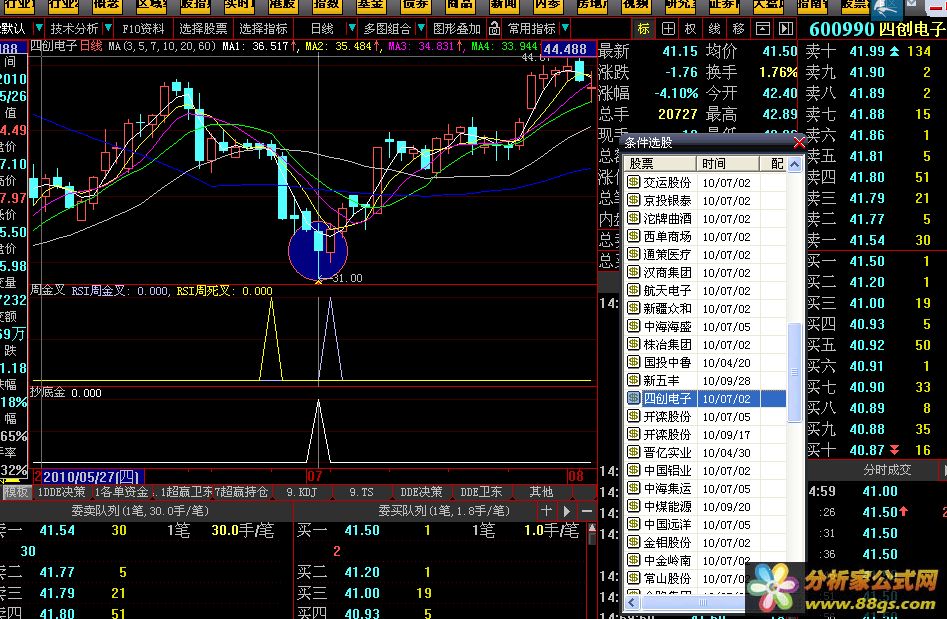Image resolution: width=947 pixels, height=619 pixels.
Task: Open the dropdown arrow beside 技术分析
Action: tap(108, 28)
